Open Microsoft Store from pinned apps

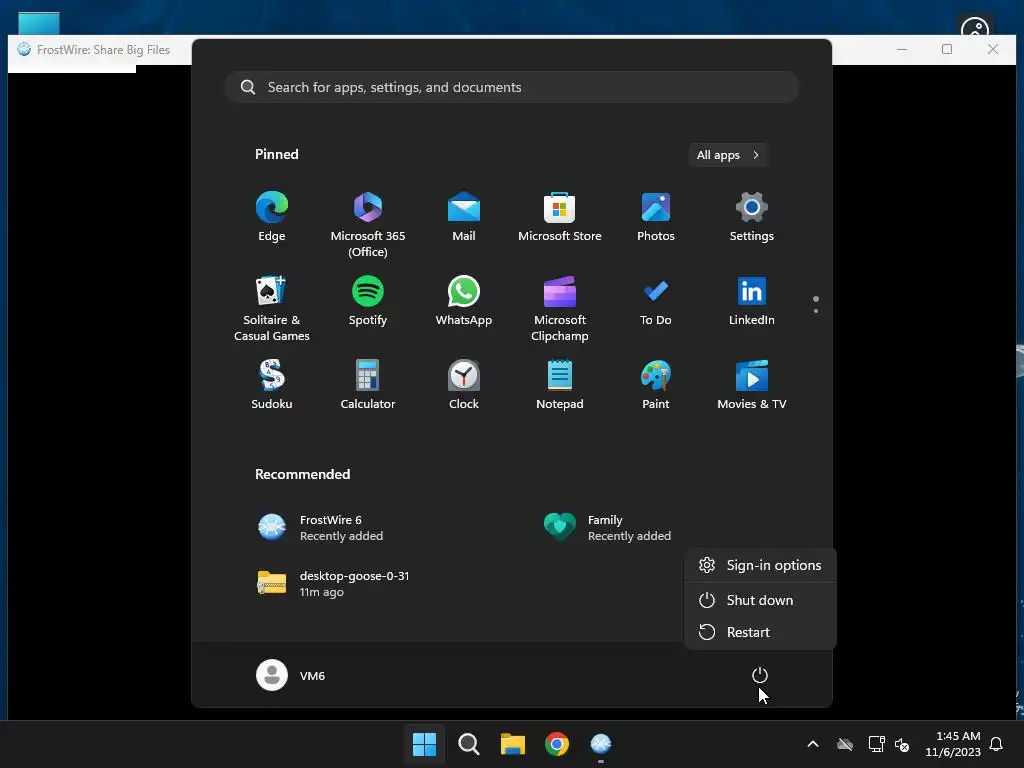(x=560, y=217)
